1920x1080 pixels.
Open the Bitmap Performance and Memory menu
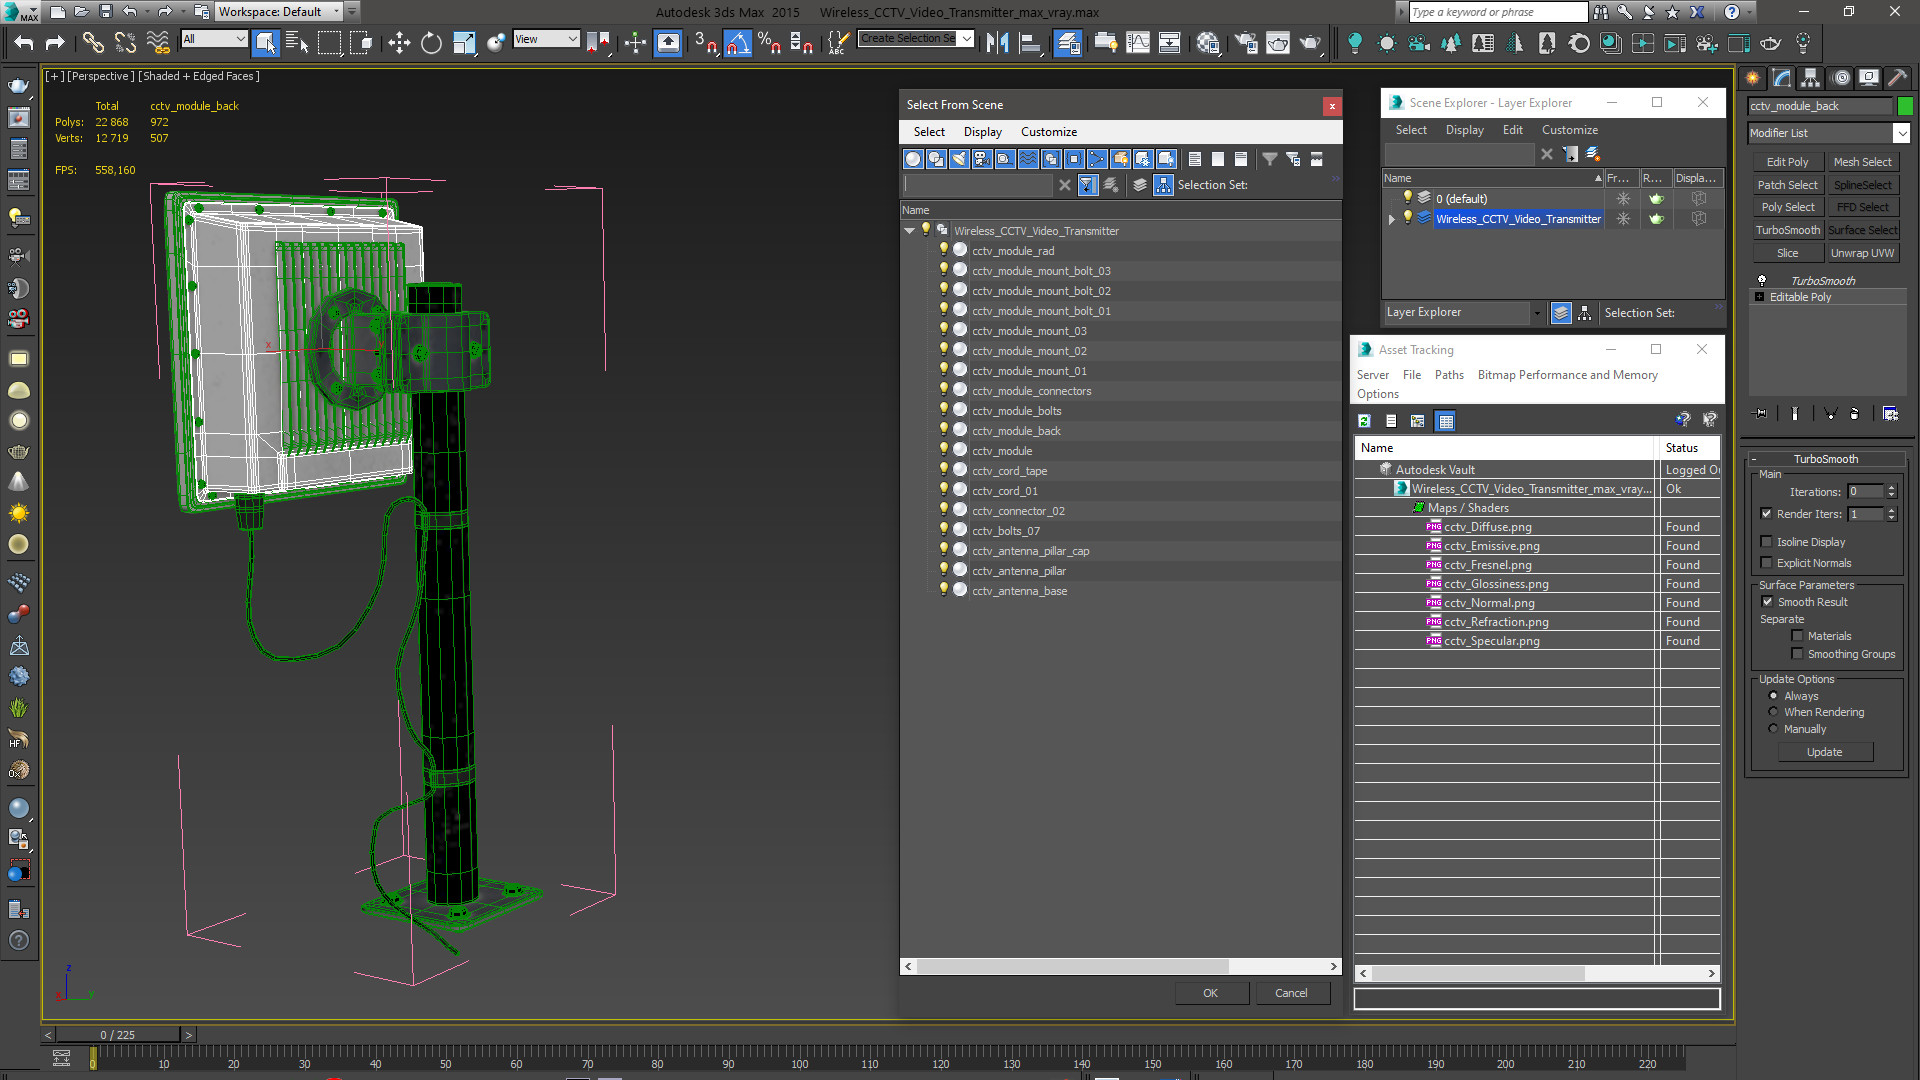click(1567, 375)
